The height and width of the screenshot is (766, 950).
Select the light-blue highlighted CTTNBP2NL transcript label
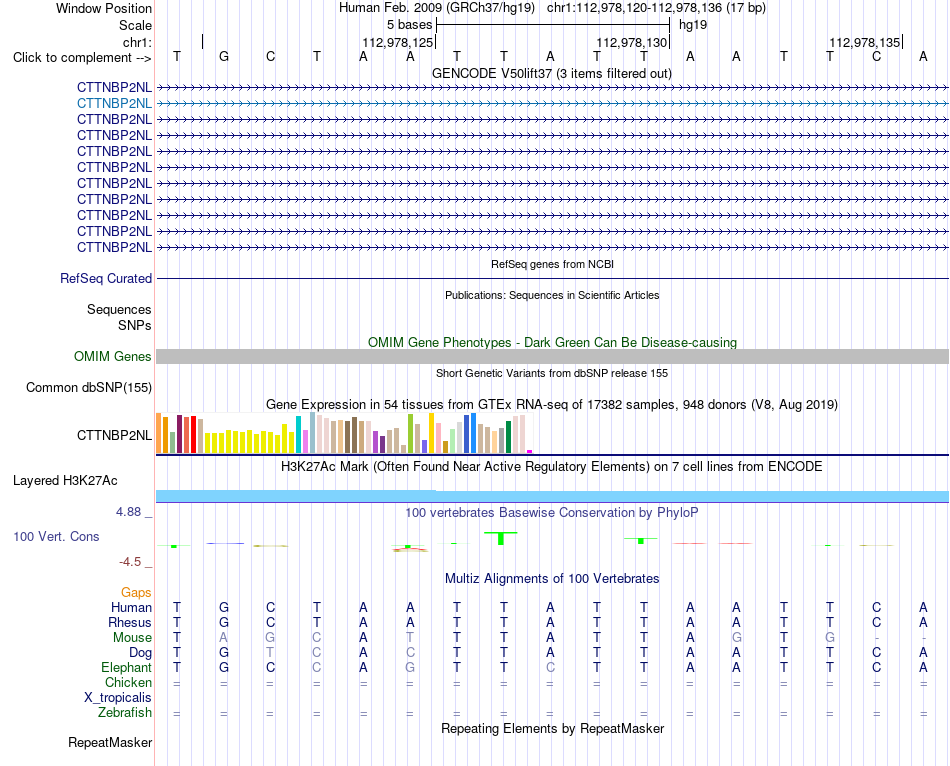tap(114, 104)
